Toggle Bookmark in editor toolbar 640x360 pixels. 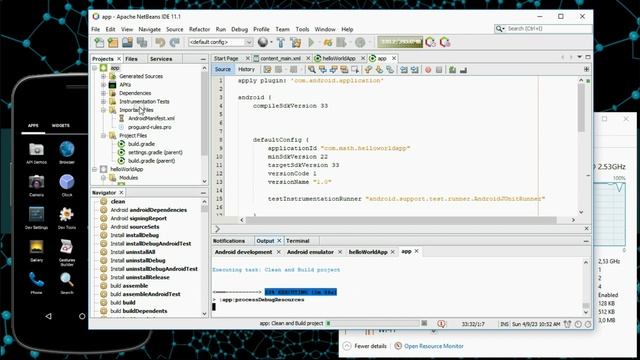pos(390,70)
